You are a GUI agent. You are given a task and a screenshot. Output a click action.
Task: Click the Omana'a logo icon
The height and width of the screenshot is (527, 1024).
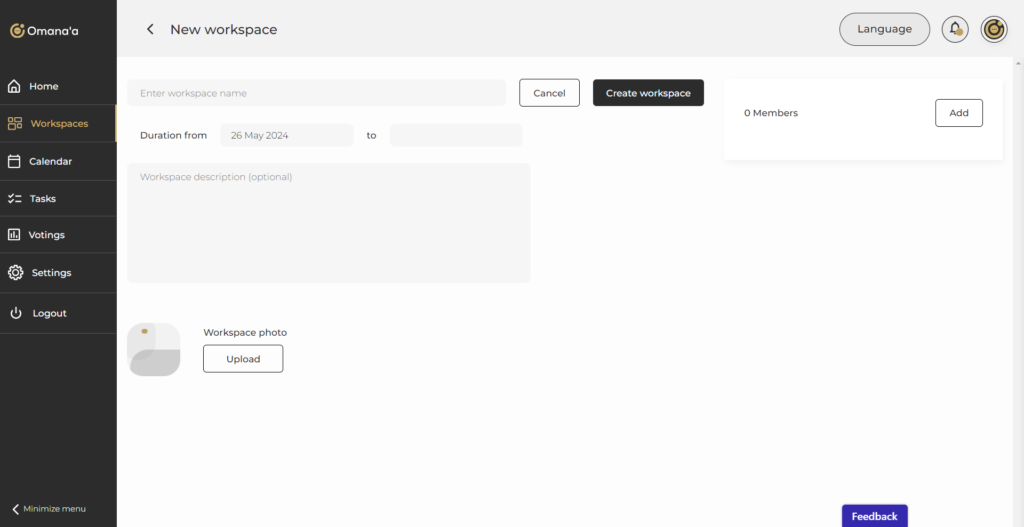pyautogui.click(x=17, y=31)
